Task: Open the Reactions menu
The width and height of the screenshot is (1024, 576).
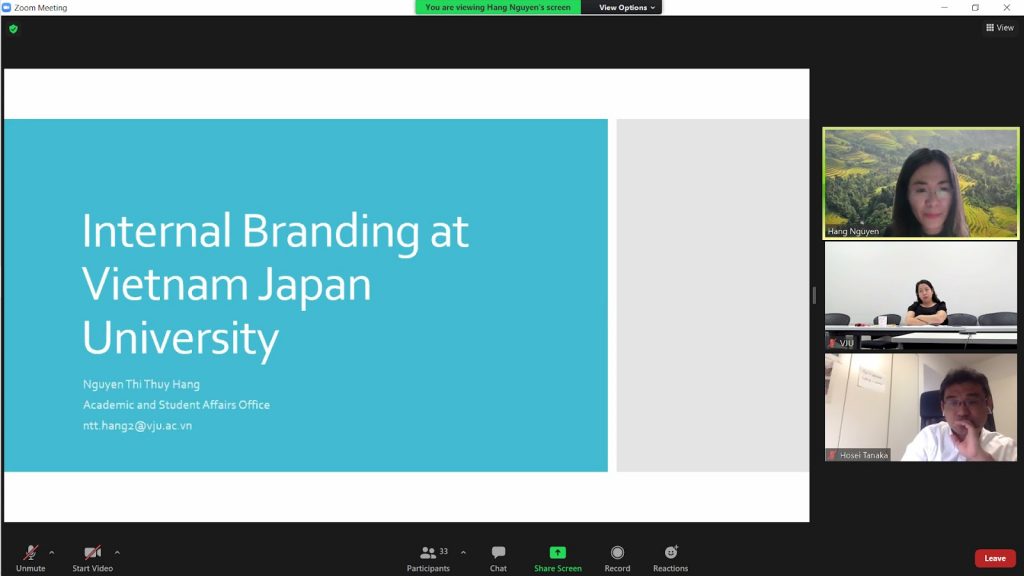Action: [x=671, y=558]
